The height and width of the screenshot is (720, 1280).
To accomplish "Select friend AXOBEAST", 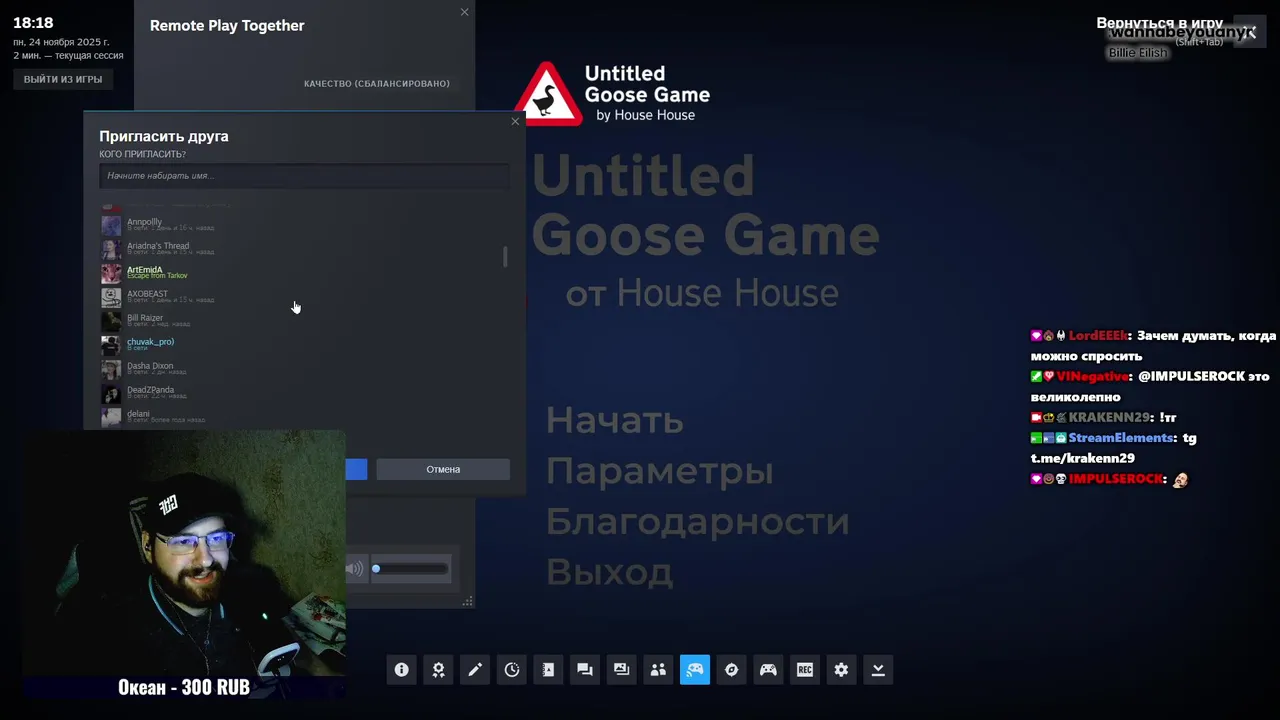I will pyautogui.click(x=300, y=297).
